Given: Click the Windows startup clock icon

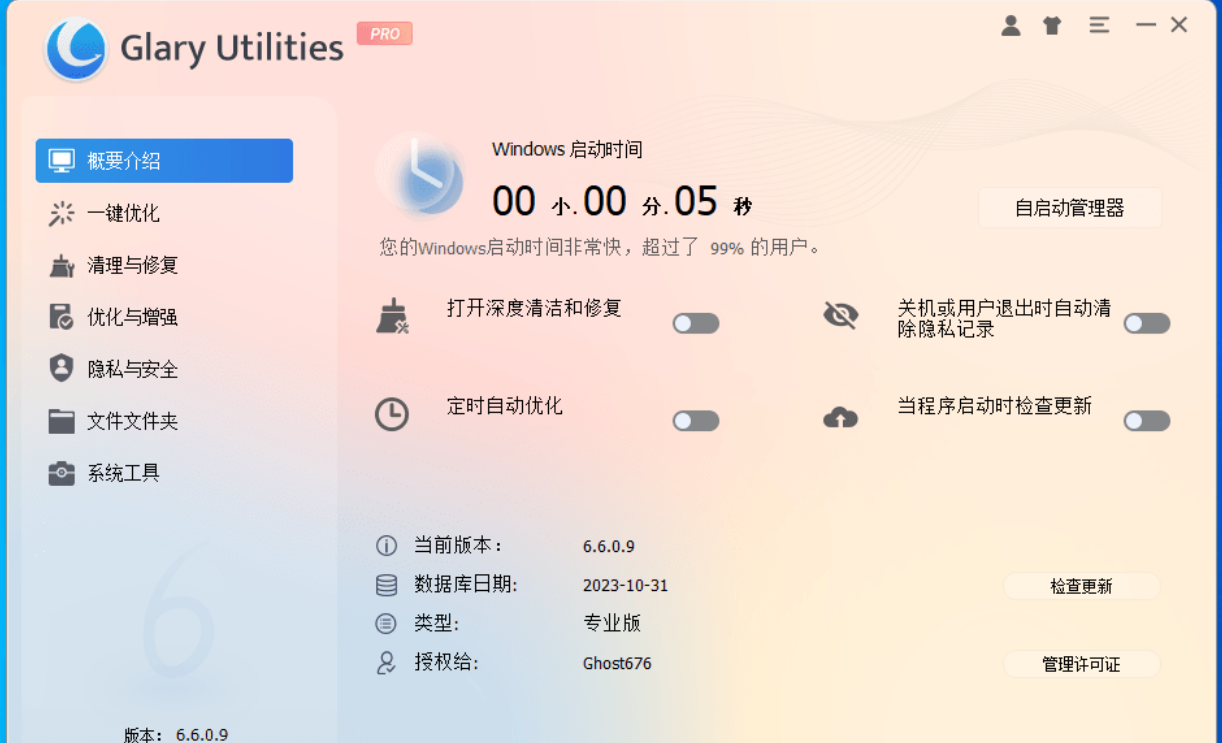Looking at the screenshot, I should tap(420, 175).
